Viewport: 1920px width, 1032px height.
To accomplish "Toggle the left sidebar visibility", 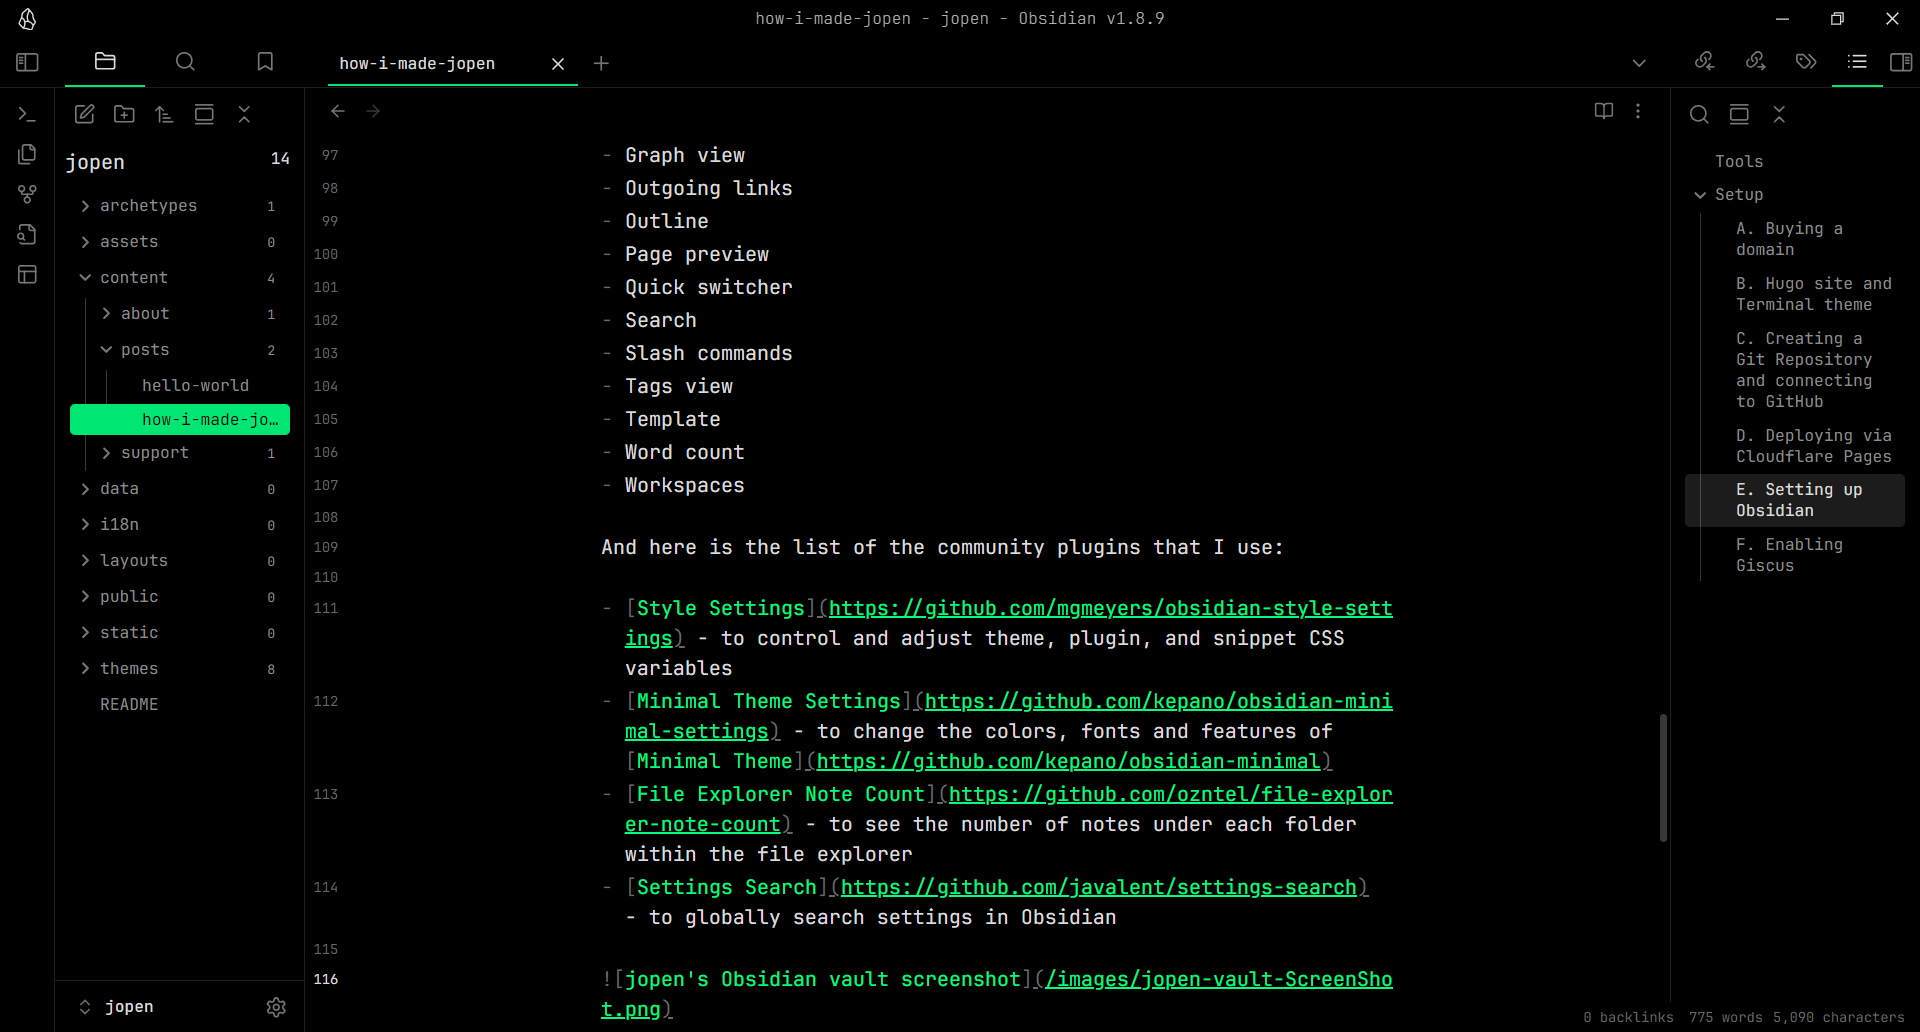I will click(27, 62).
